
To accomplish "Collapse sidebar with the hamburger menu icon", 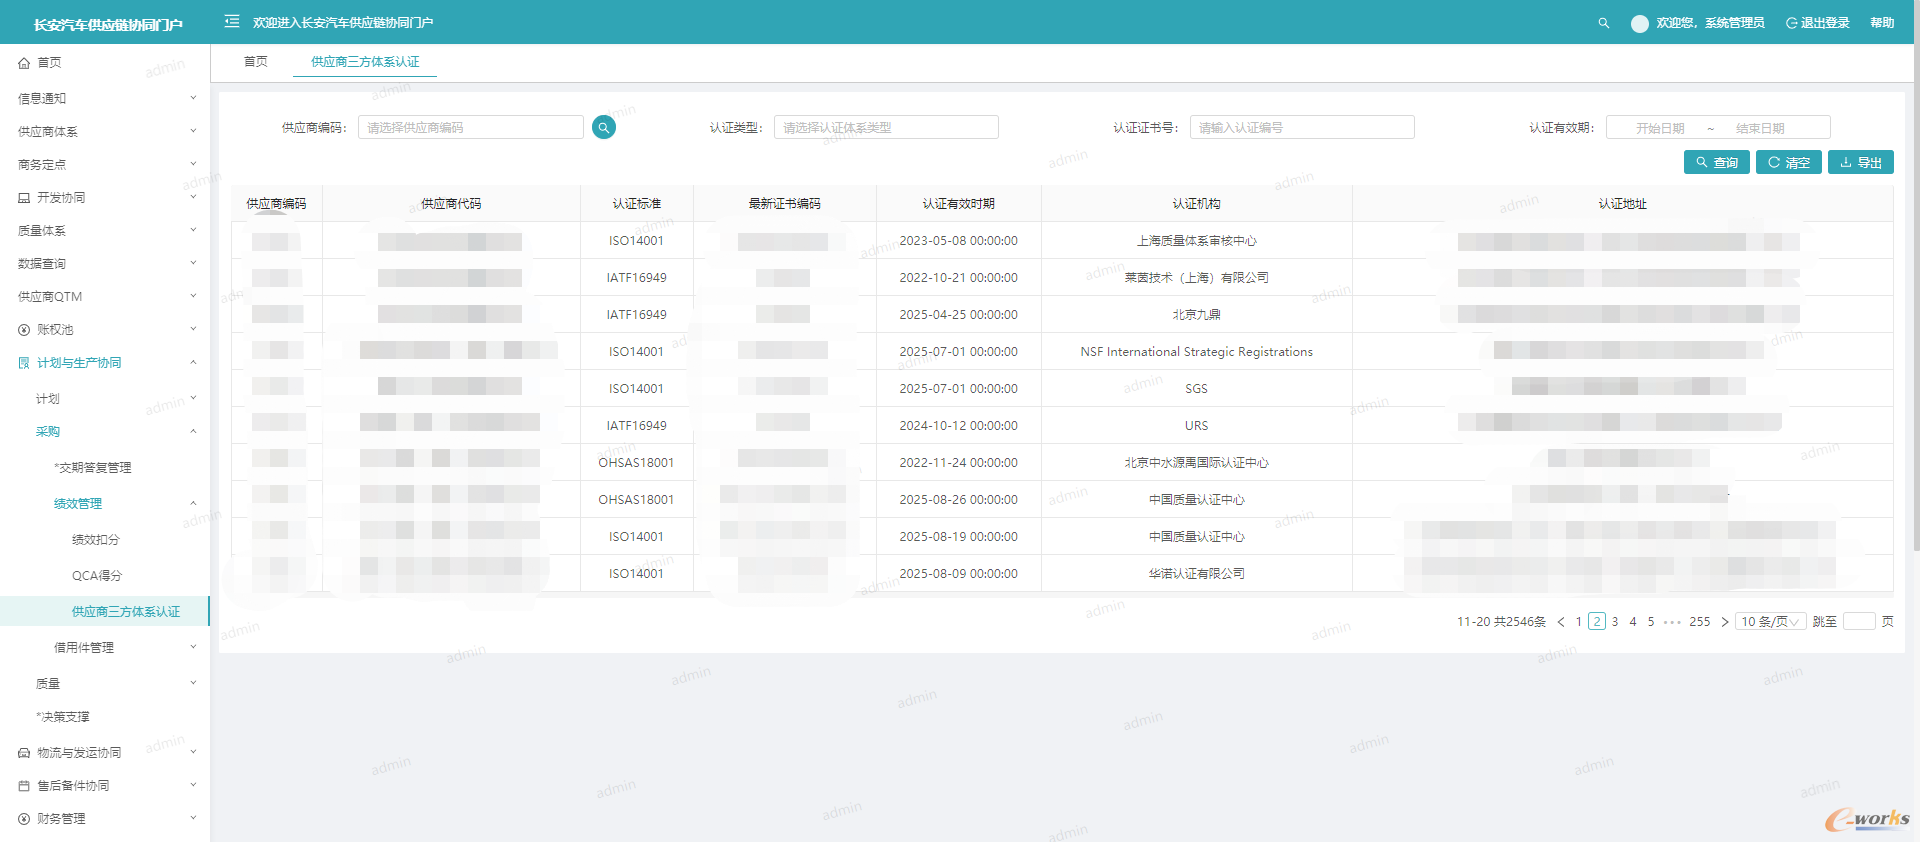I will pos(232,21).
